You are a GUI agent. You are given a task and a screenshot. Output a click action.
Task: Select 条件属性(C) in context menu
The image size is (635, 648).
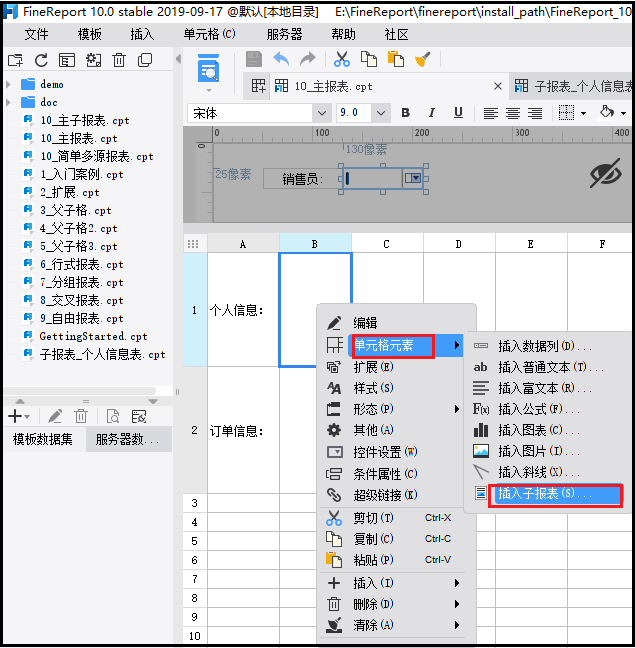coord(385,474)
